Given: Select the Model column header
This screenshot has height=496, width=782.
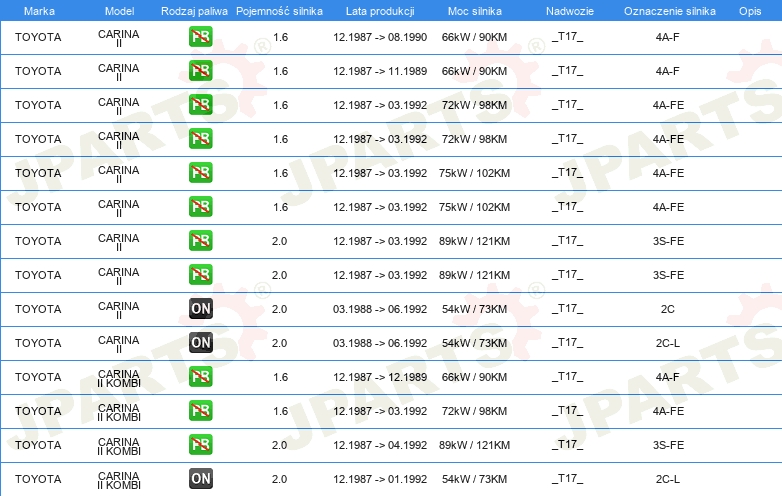Looking at the screenshot, I should coord(119,10).
